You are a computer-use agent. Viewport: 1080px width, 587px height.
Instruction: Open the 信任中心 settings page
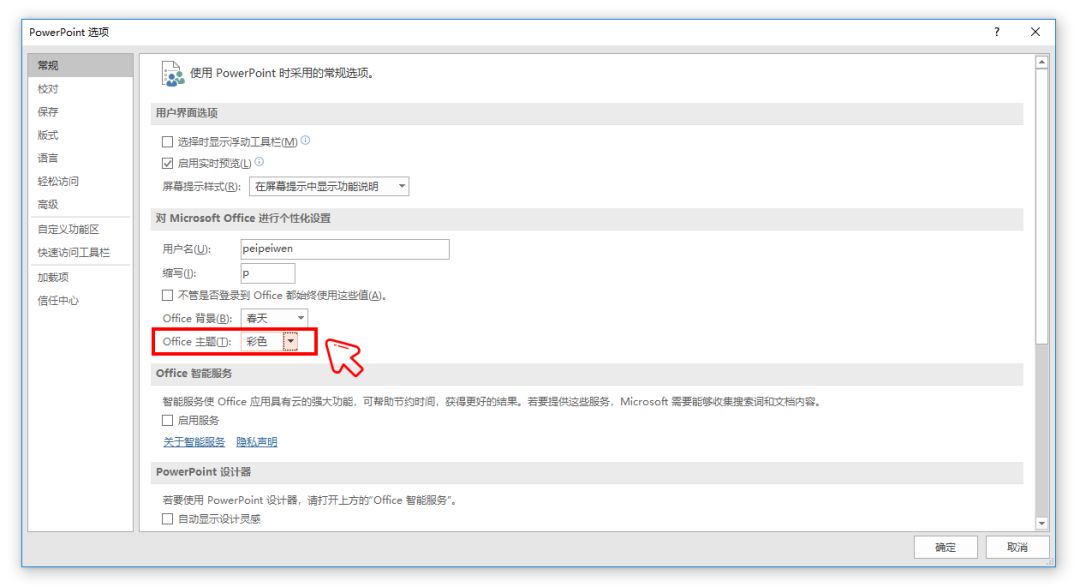click(57, 300)
